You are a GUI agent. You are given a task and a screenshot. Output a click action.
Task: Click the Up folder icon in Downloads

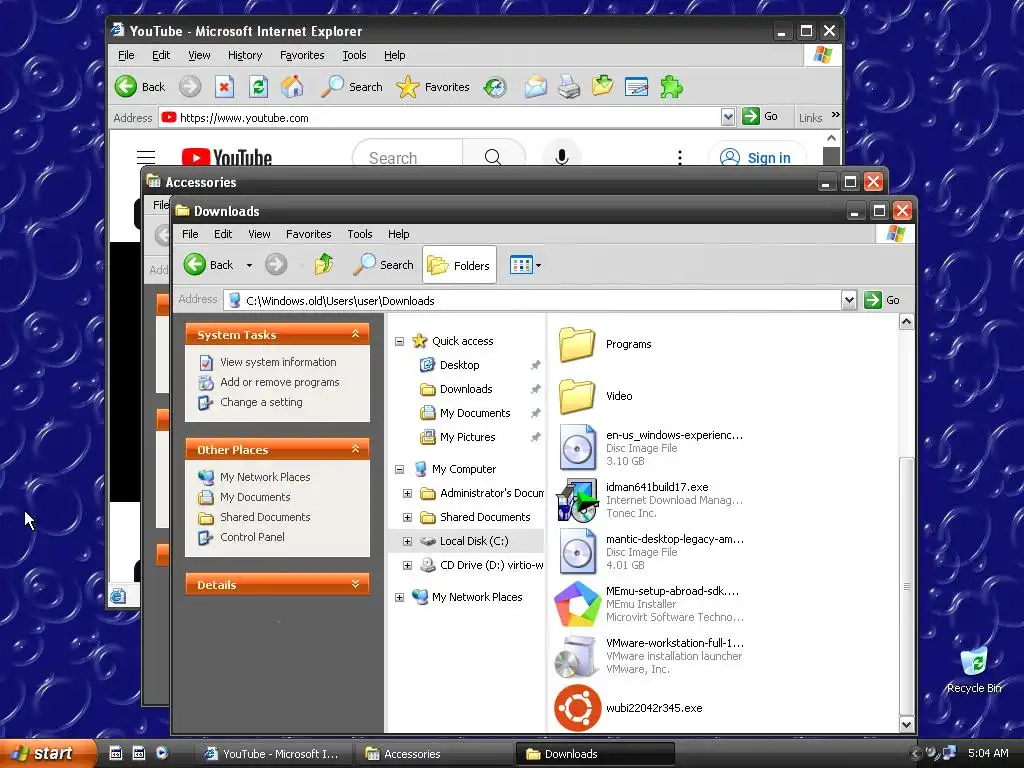(324, 264)
